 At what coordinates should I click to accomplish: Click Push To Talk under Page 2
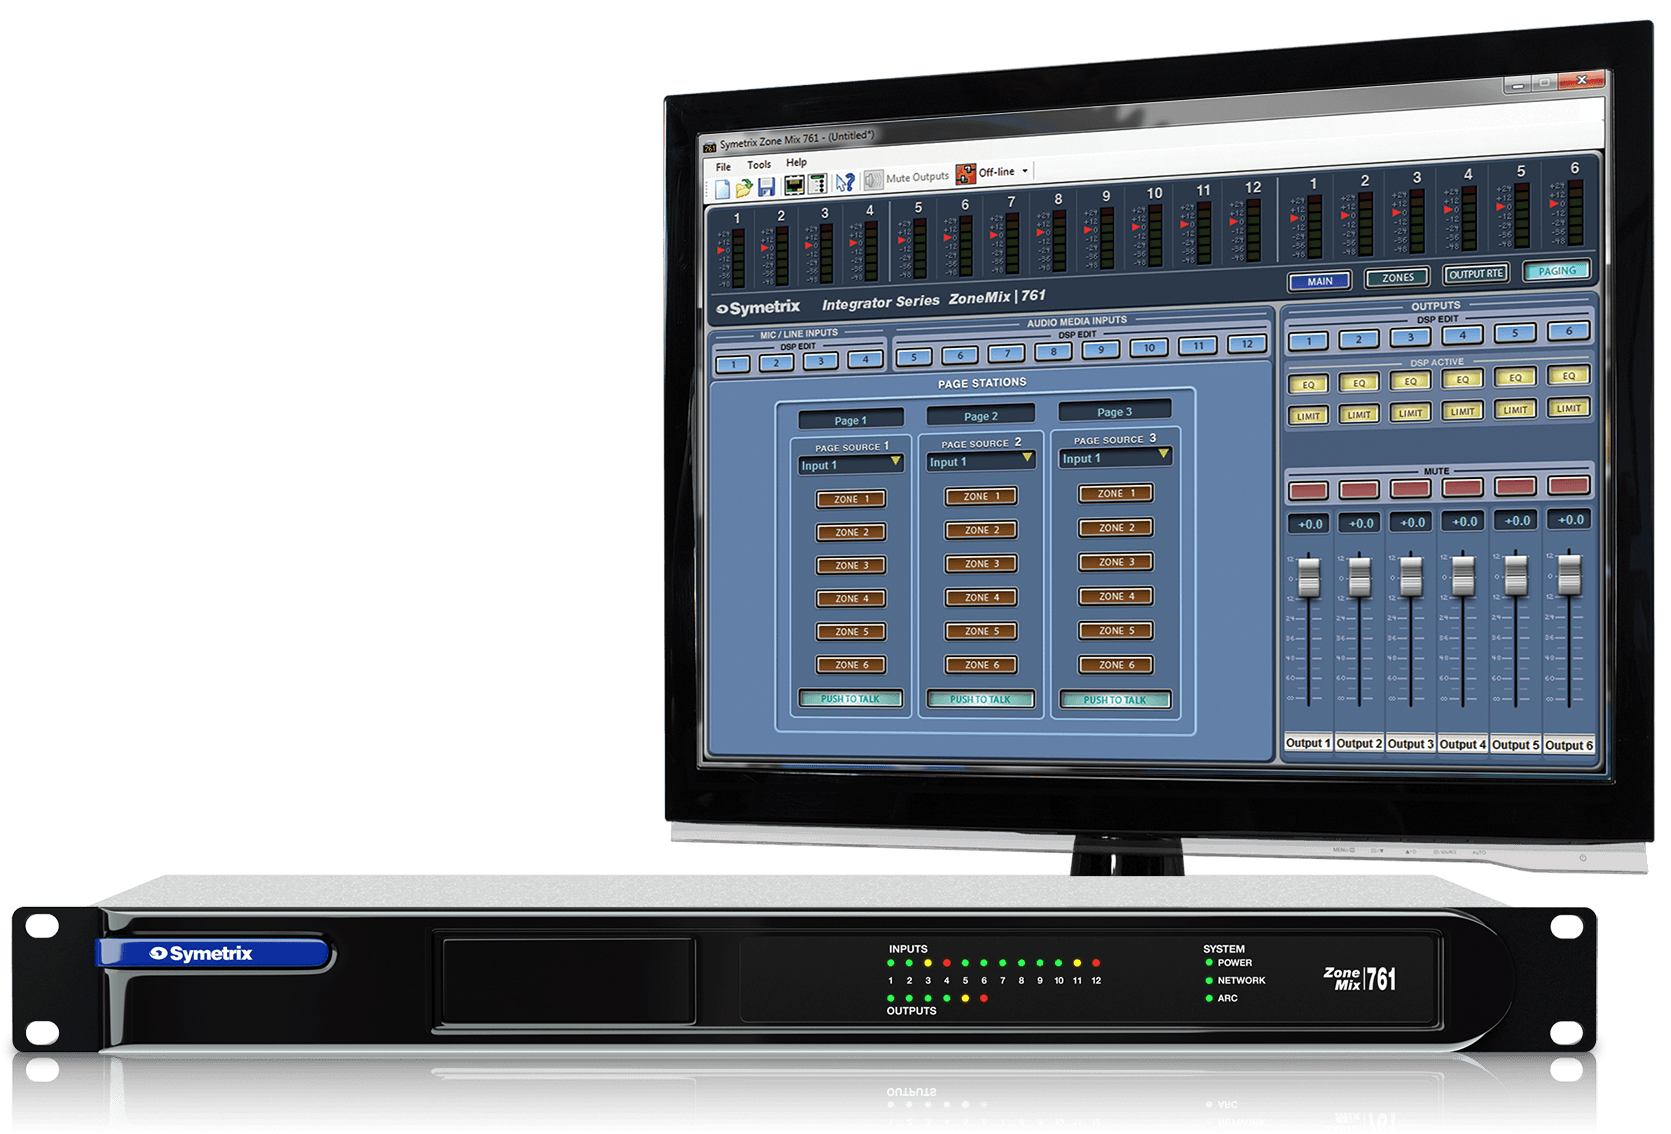(981, 699)
